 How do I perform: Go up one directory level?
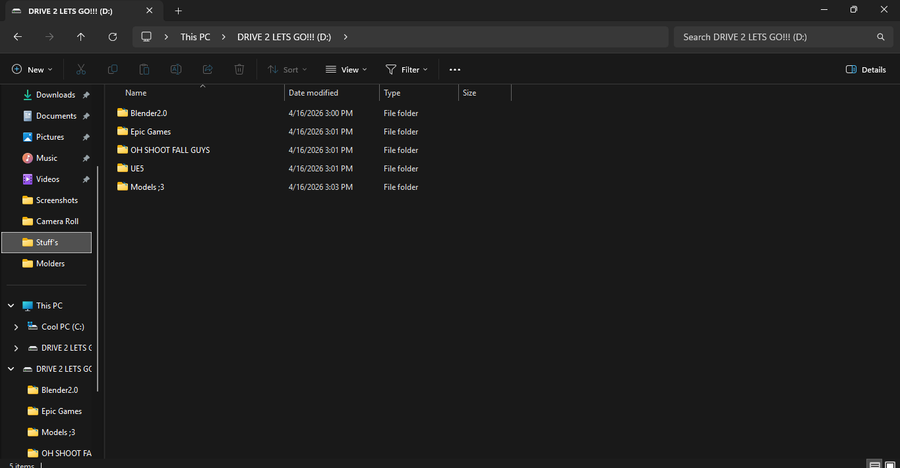(x=81, y=37)
